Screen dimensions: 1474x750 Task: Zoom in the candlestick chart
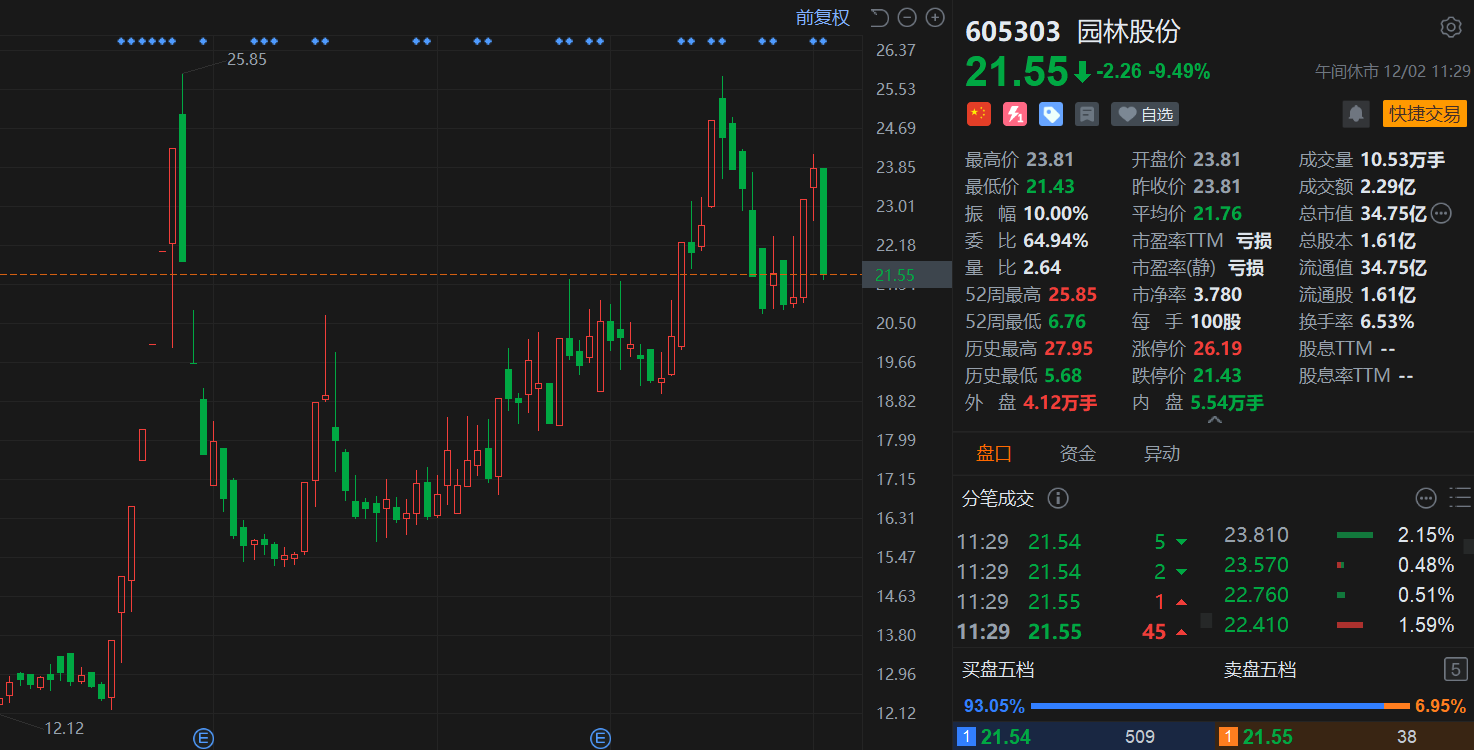[935, 17]
